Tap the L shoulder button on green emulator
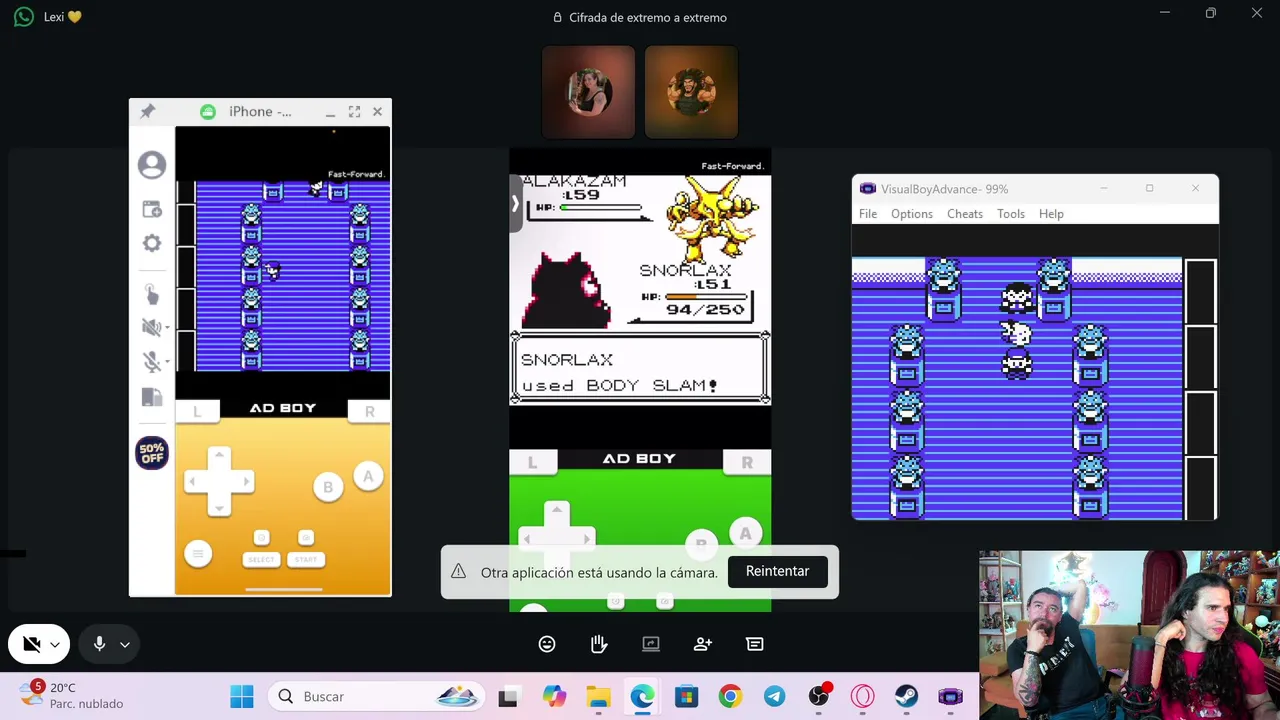The height and width of the screenshot is (720, 1280). pos(532,462)
